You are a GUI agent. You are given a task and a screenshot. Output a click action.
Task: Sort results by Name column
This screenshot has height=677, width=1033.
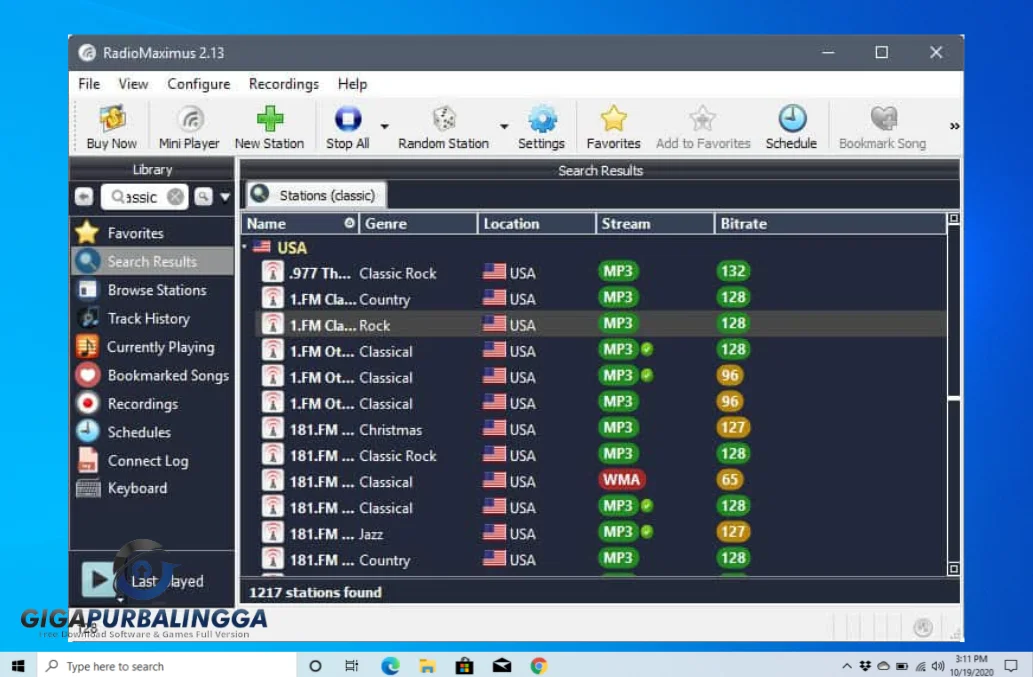pyautogui.click(x=300, y=224)
